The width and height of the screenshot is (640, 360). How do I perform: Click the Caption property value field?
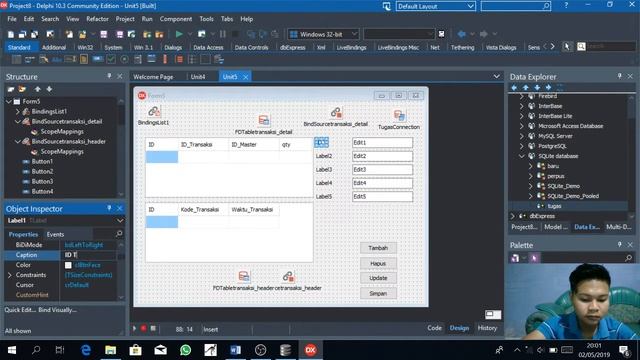pyautogui.click(x=90, y=255)
